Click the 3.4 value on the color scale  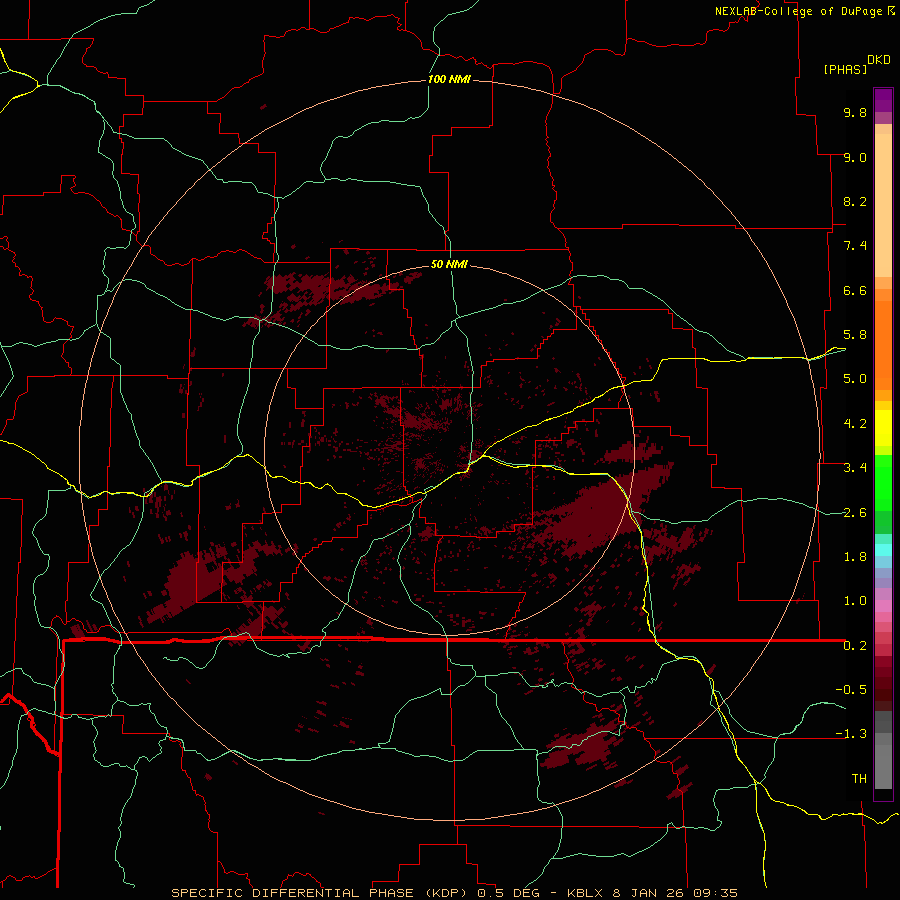855,468
